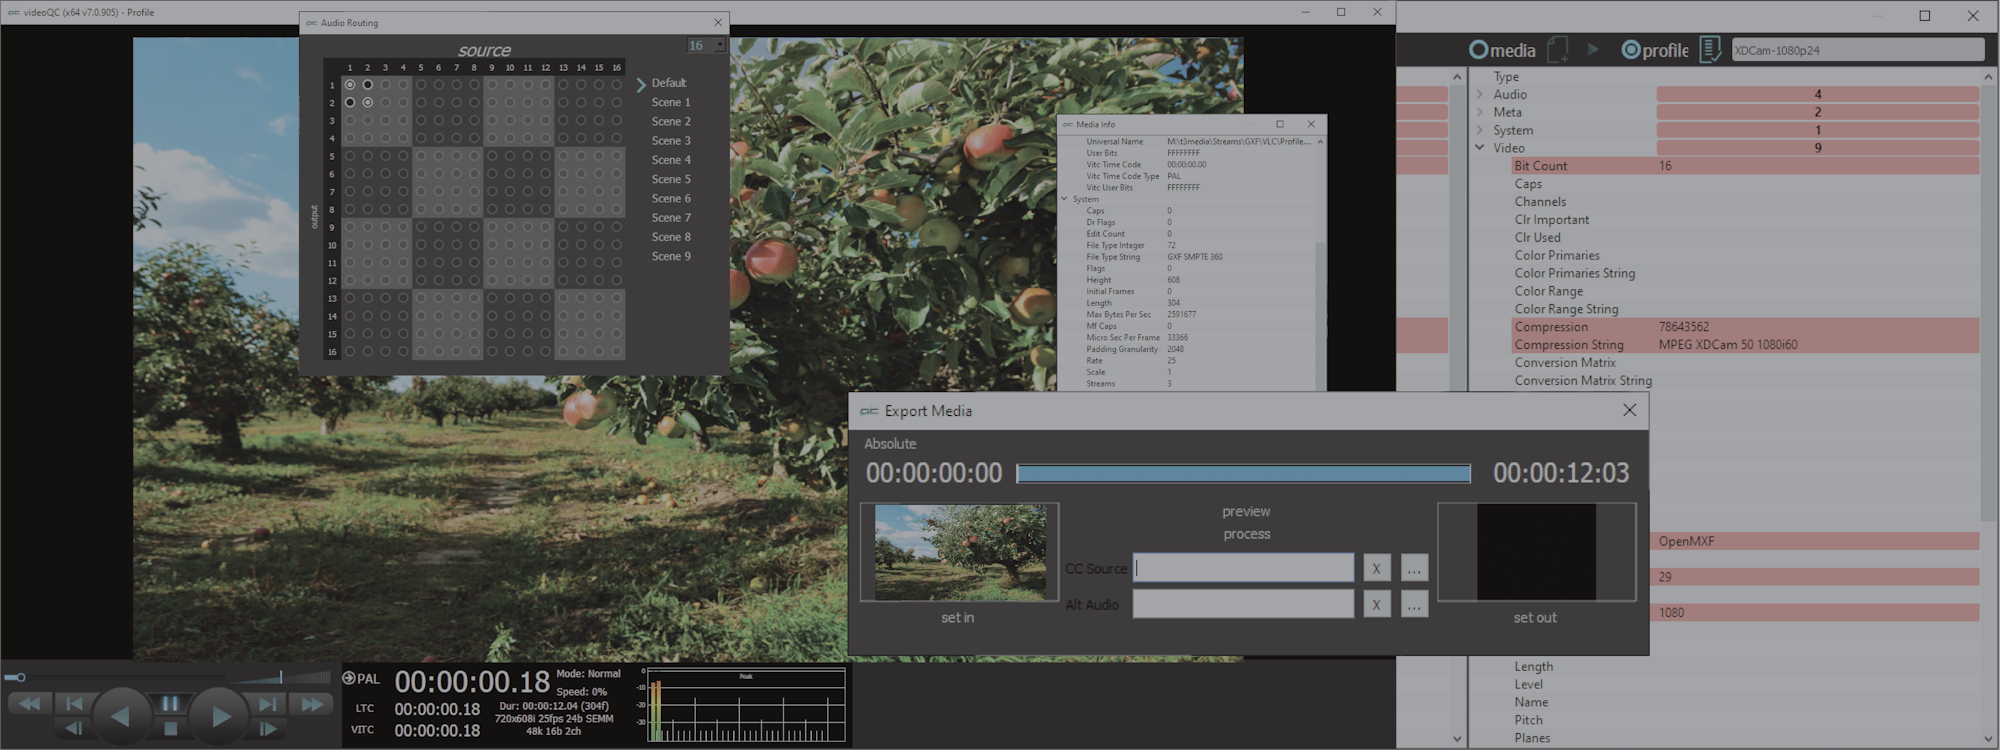This screenshot has width=2000, height=750.
Task: Click the stop button in the transport
Action: [x=170, y=729]
